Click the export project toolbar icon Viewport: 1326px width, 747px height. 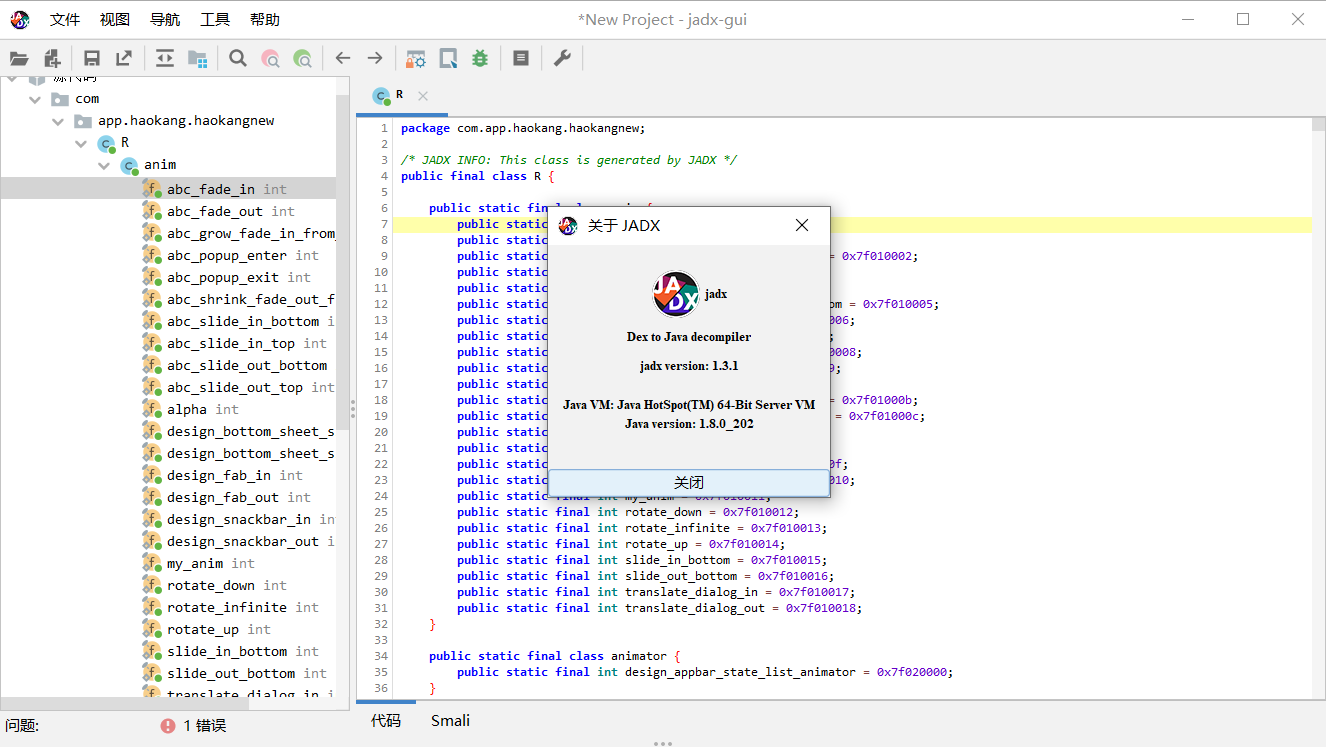(x=124, y=58)
